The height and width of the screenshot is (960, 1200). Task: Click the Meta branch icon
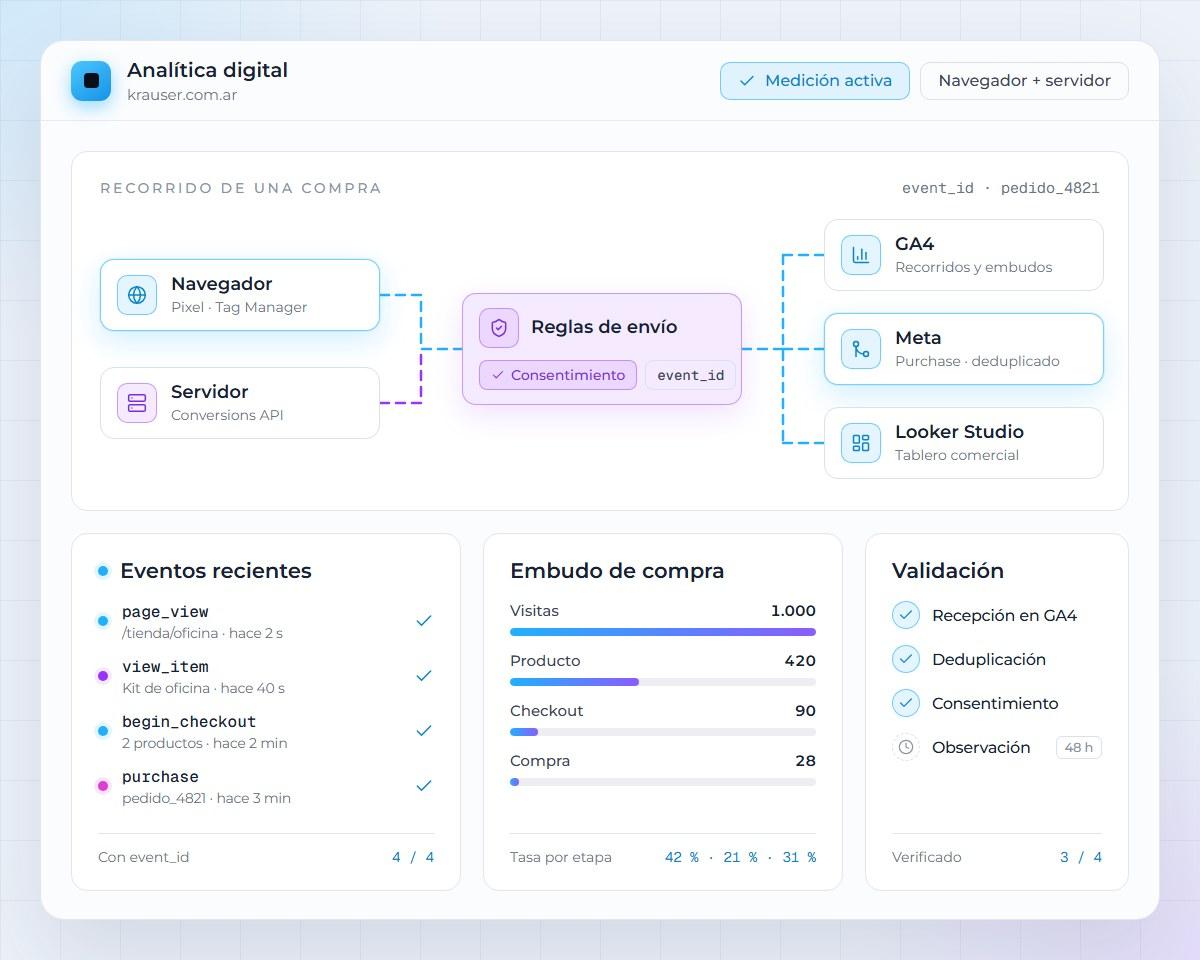coord(861,349)
